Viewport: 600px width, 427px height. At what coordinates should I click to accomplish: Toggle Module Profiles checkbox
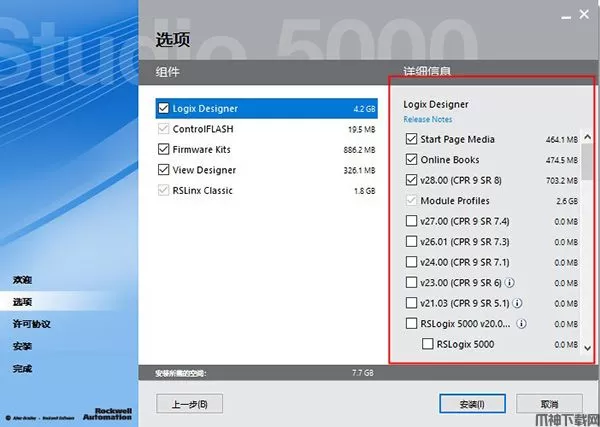click(x=411, y=200)
